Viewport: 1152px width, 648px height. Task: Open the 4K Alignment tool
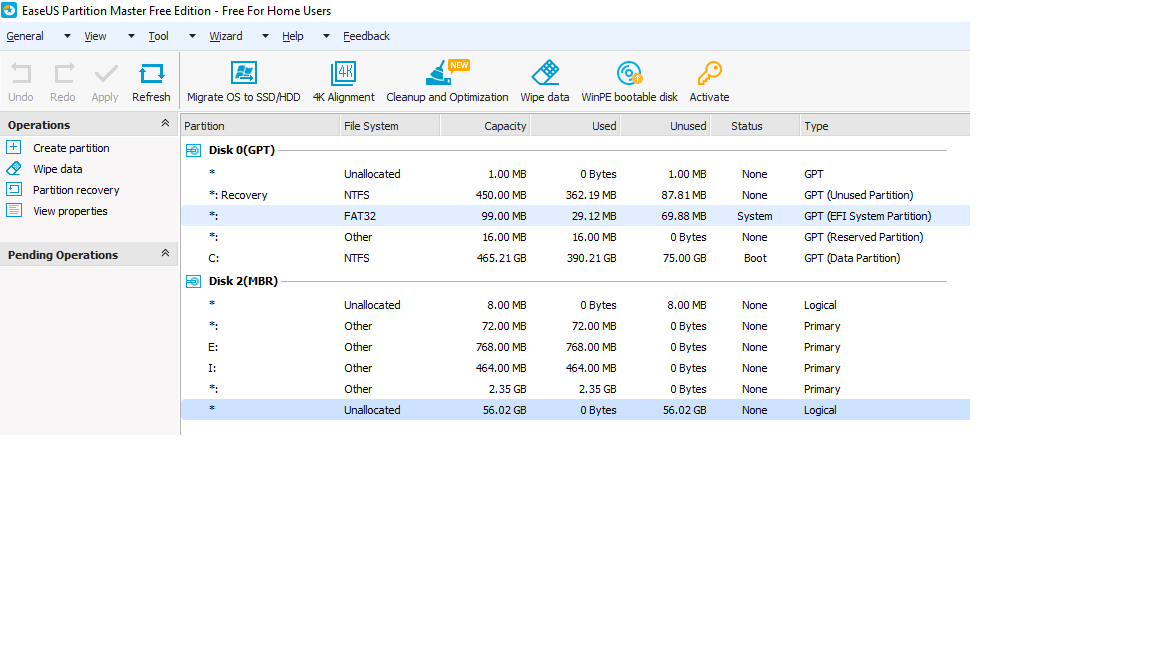coord(343,73)
